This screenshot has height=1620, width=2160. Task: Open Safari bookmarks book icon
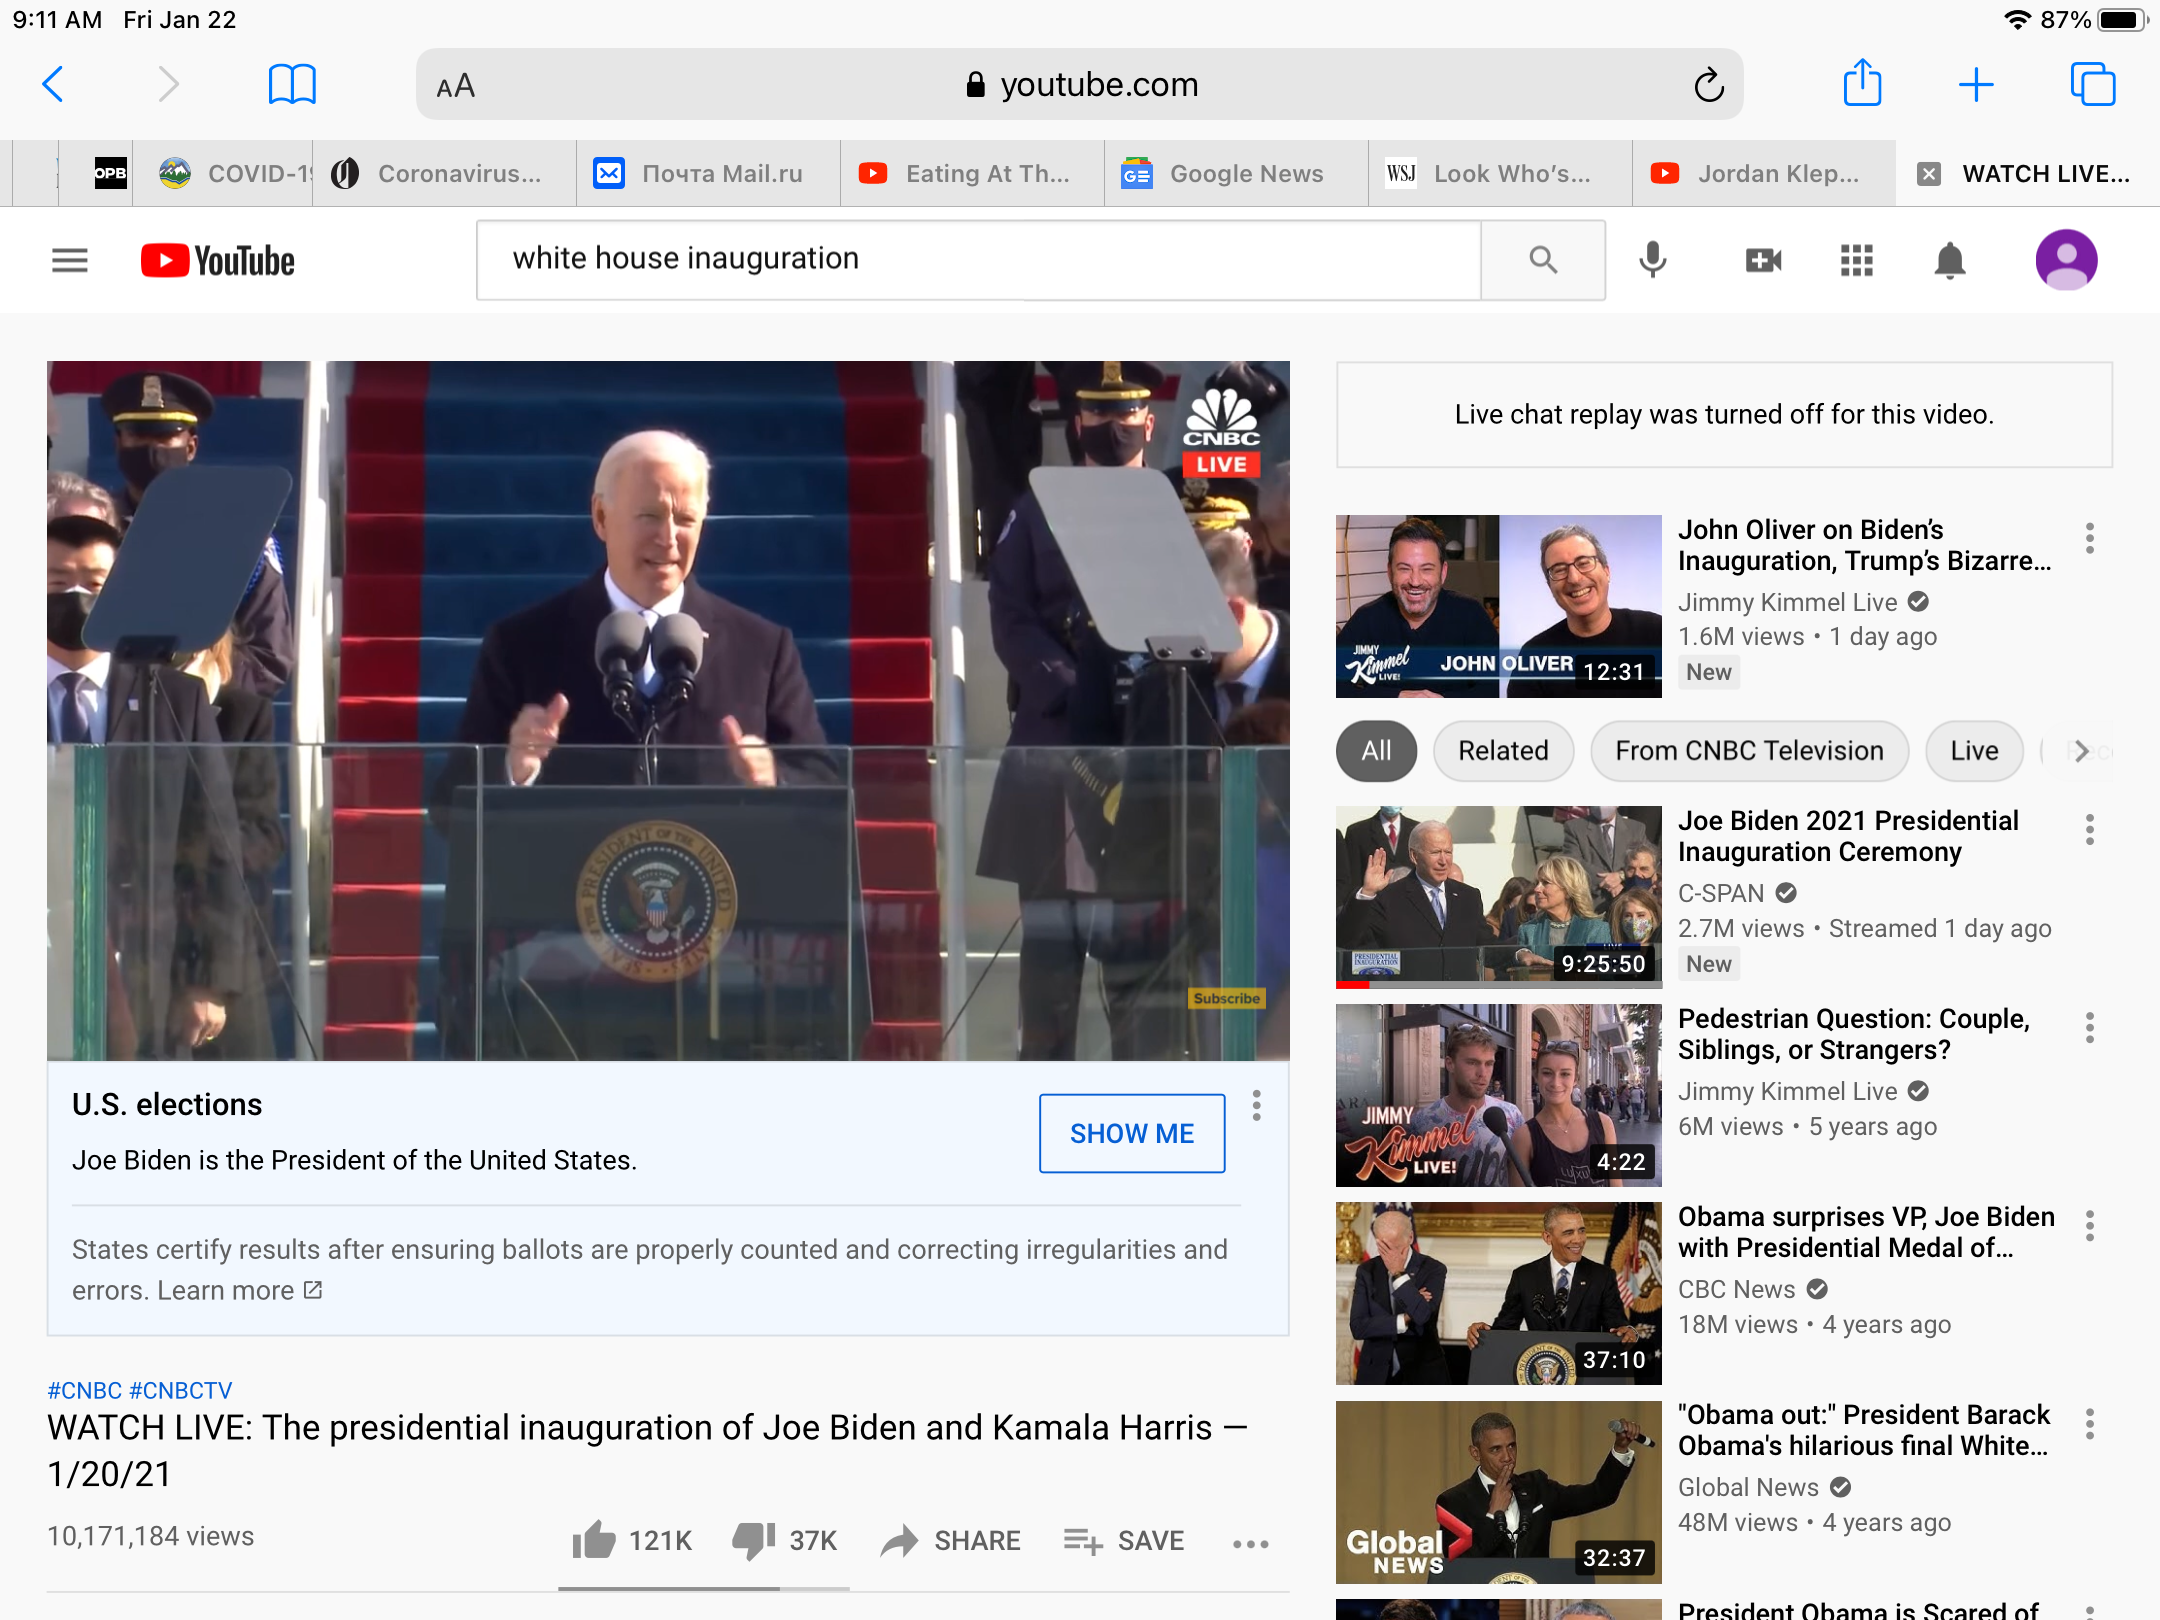pos(292,84)
